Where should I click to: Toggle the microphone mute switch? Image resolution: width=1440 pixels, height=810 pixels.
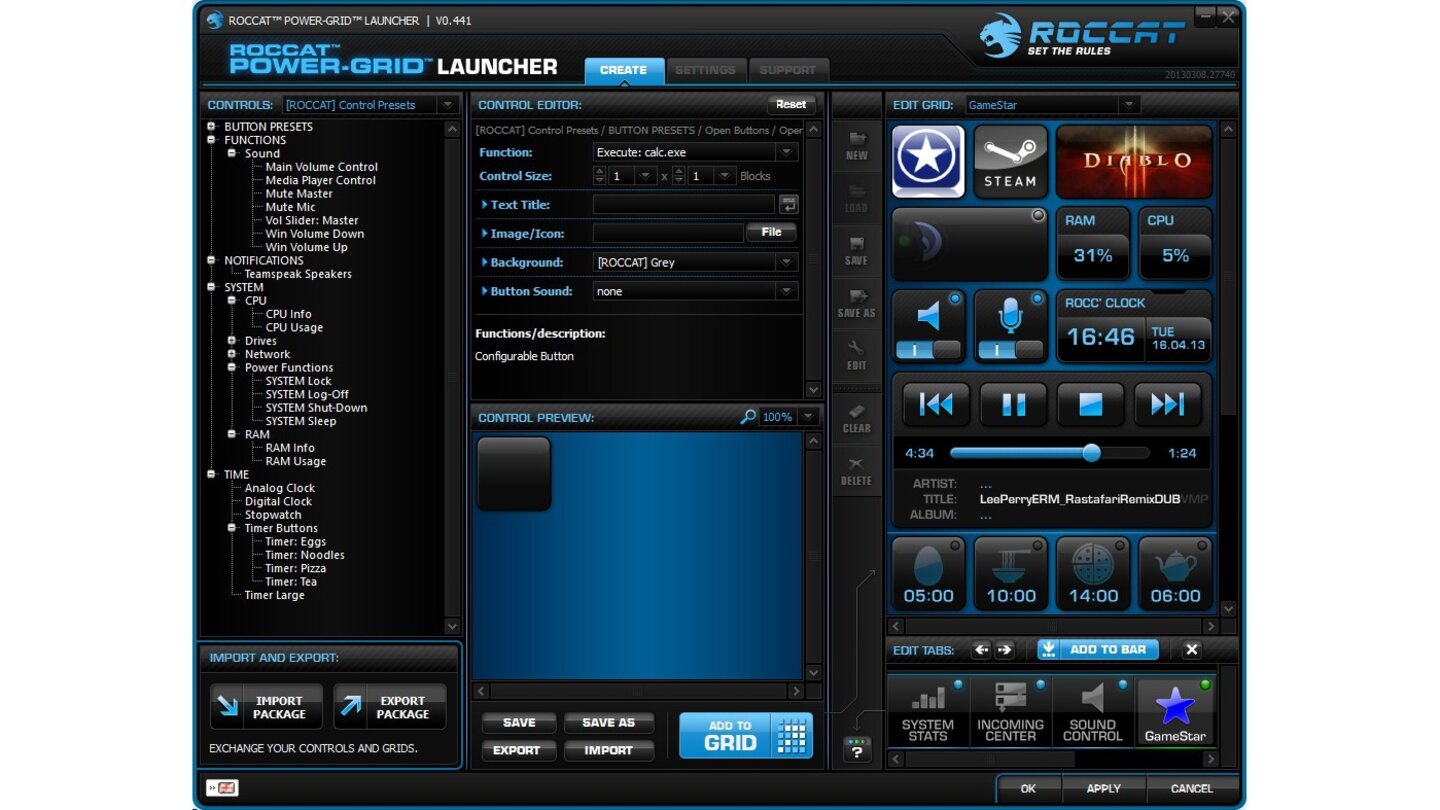point(1010,350)
